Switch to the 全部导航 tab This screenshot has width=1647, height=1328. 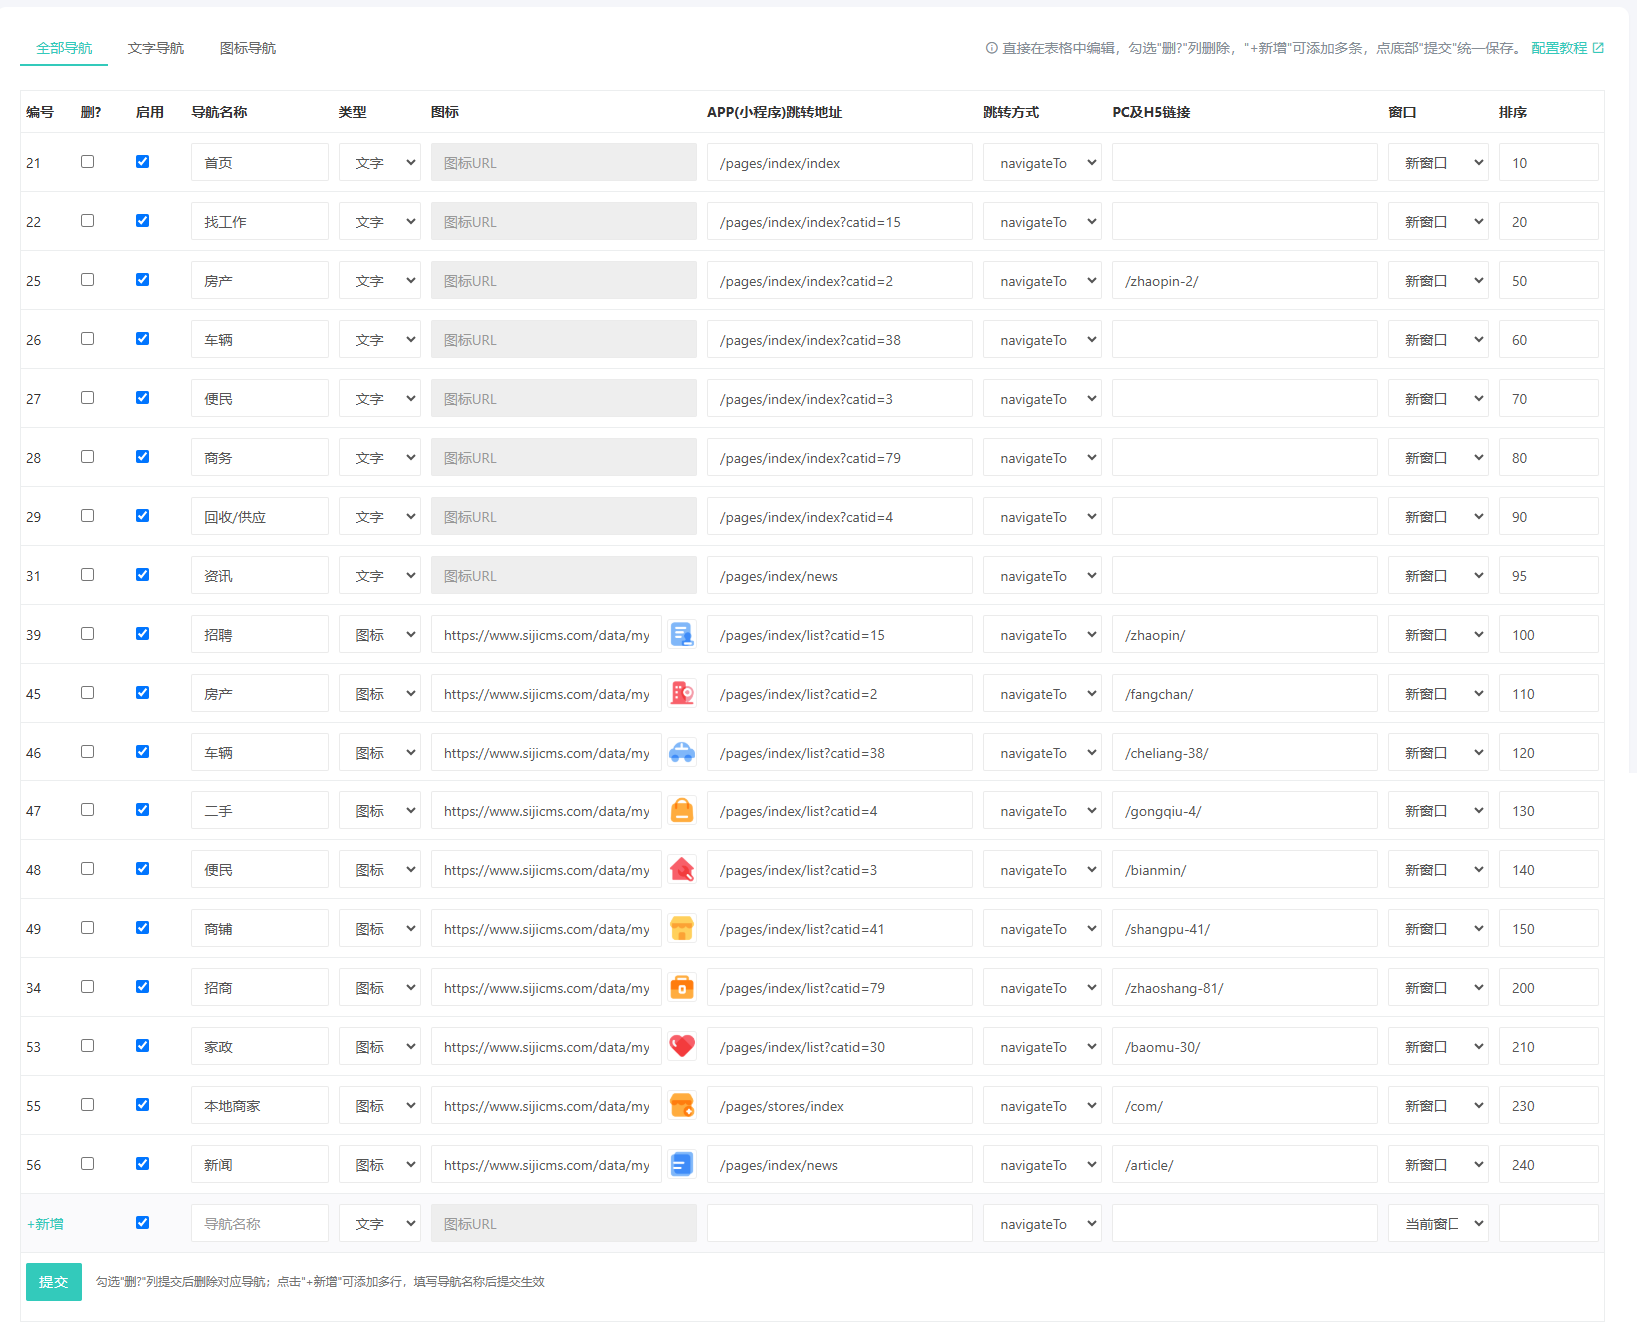[64, 48]
